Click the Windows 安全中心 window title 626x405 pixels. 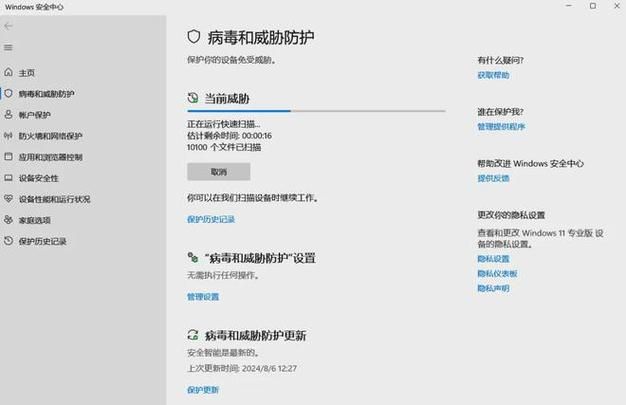pos(34,7)
